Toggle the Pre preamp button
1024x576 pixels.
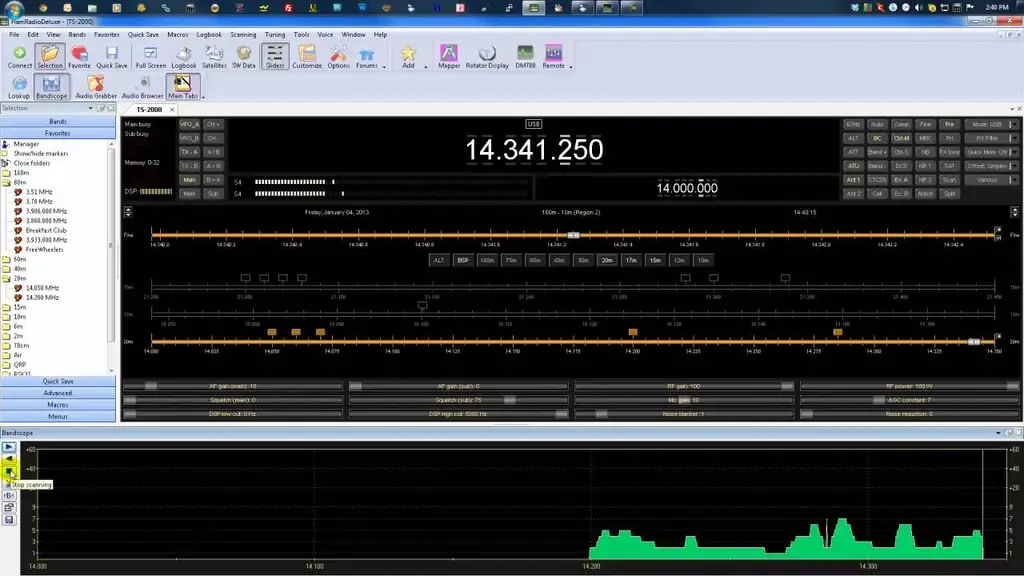click(x=949, y=124)
